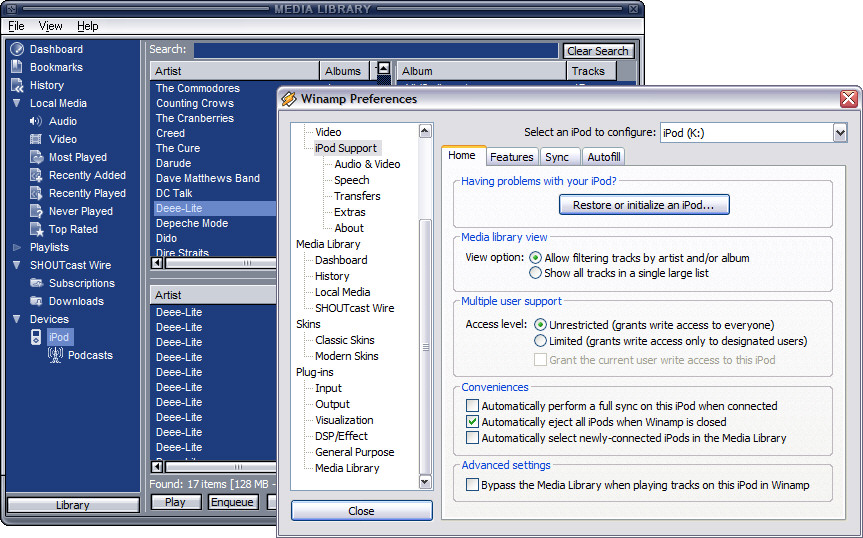Select Allow filtering tracks by artist and/or album
This screenshot has width=863, height=538.
pyautogui.click(x=535, y=257)
